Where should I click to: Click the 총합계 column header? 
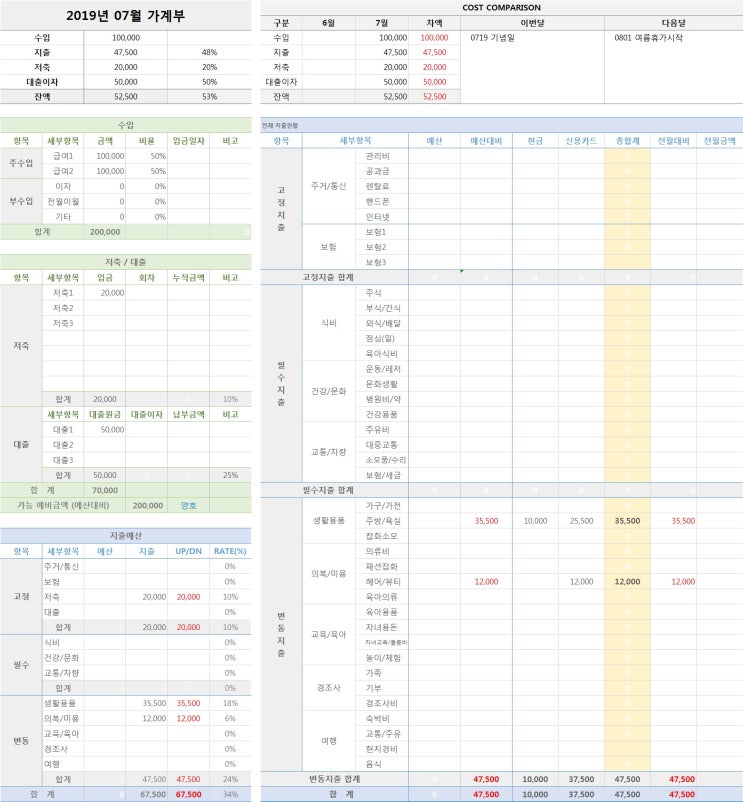627,141
